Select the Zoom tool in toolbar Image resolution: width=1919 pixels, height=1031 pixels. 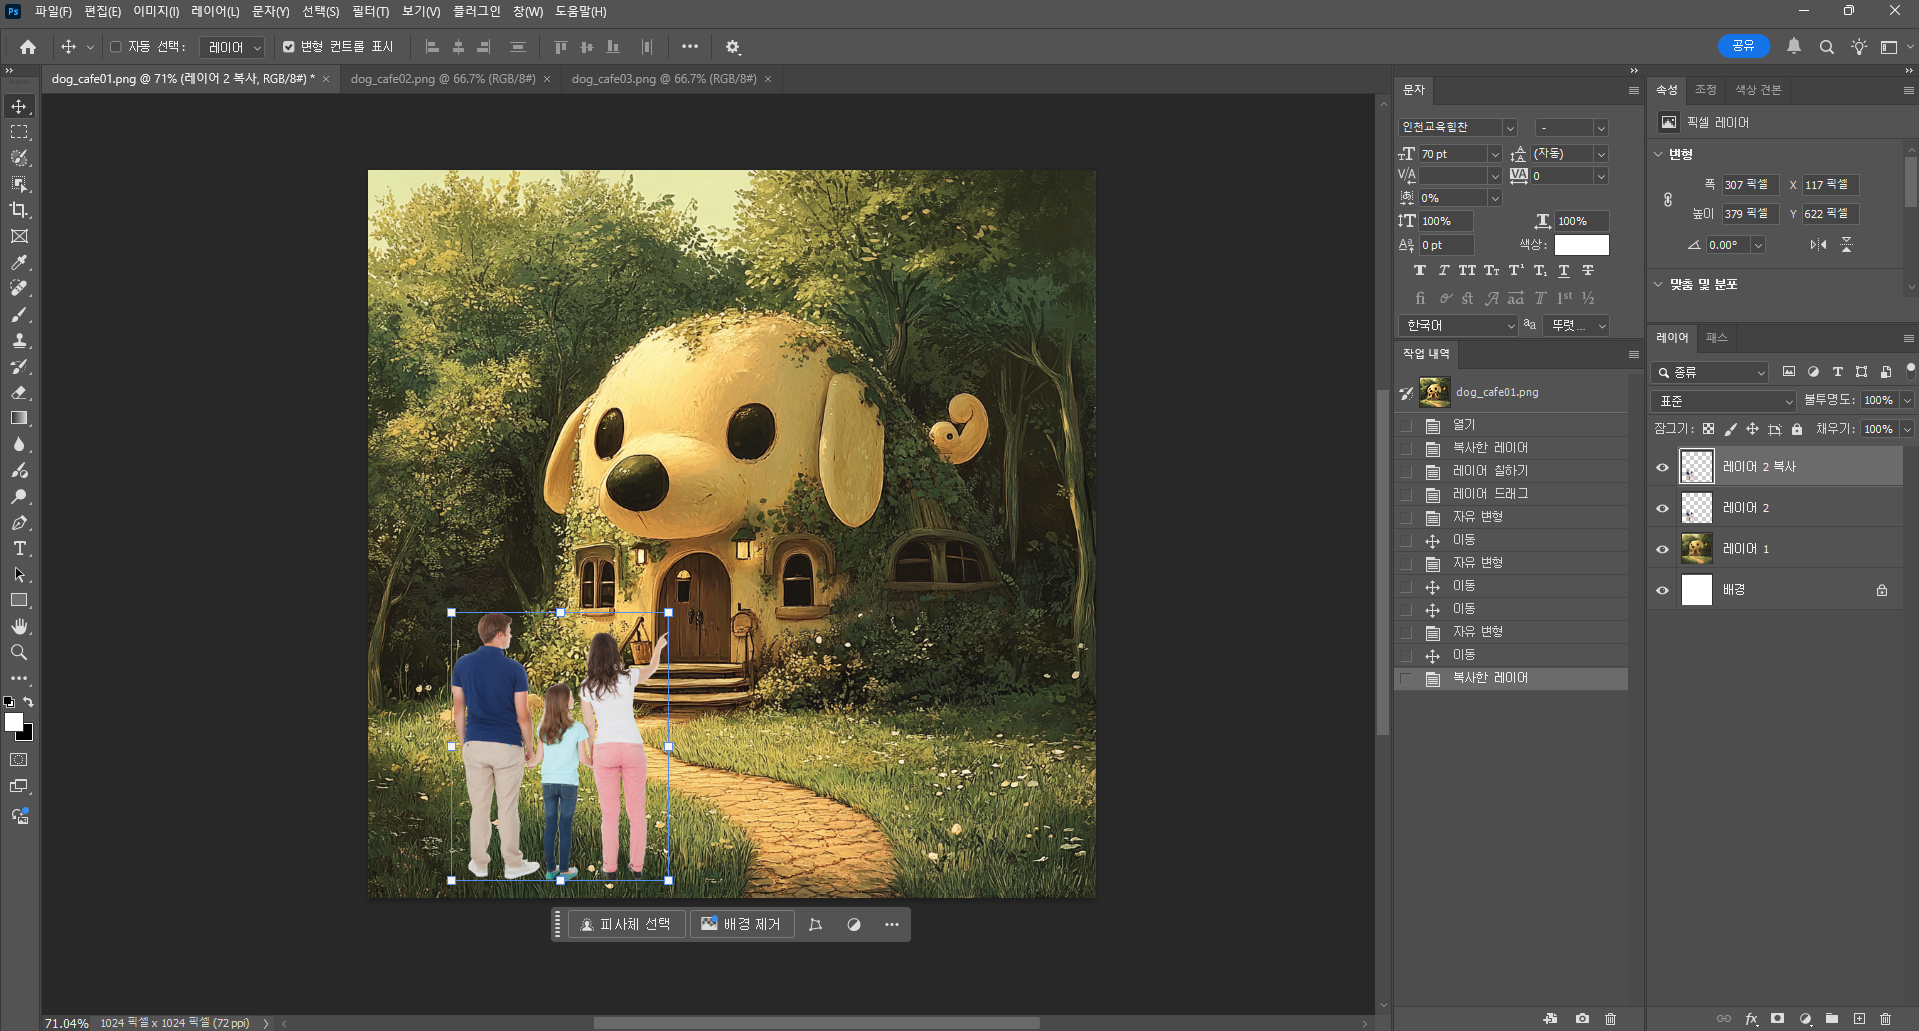[19, 652]
